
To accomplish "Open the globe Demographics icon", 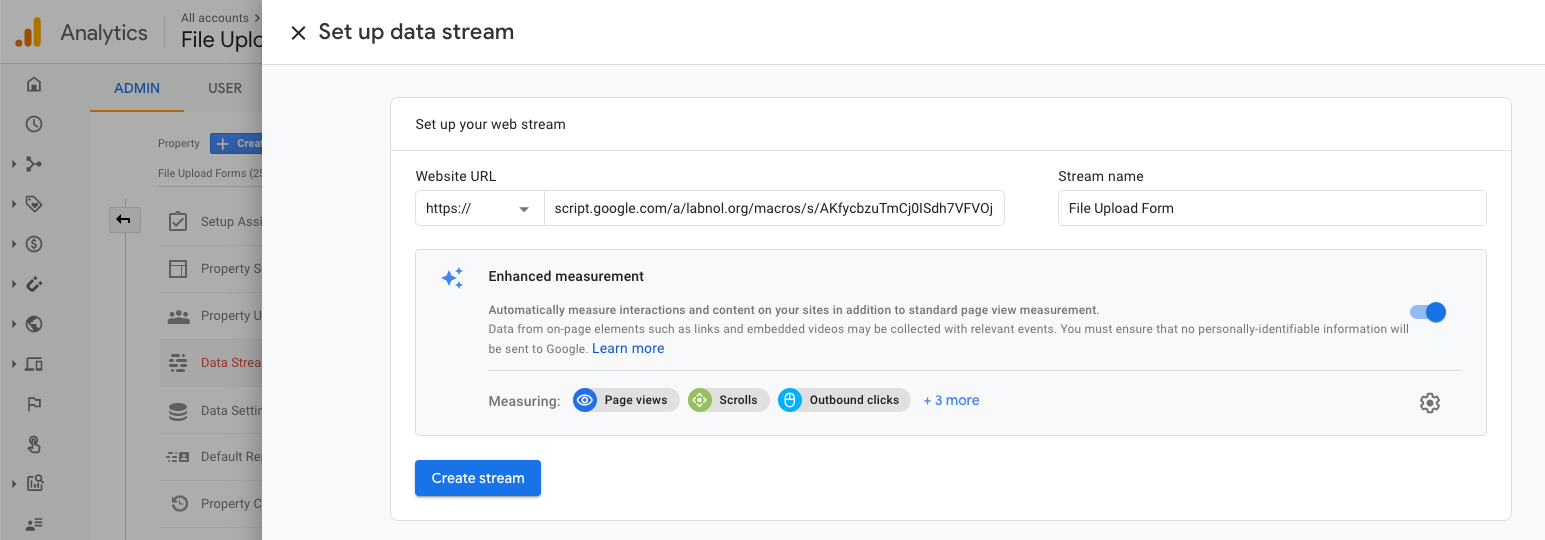I will [34, 324].
